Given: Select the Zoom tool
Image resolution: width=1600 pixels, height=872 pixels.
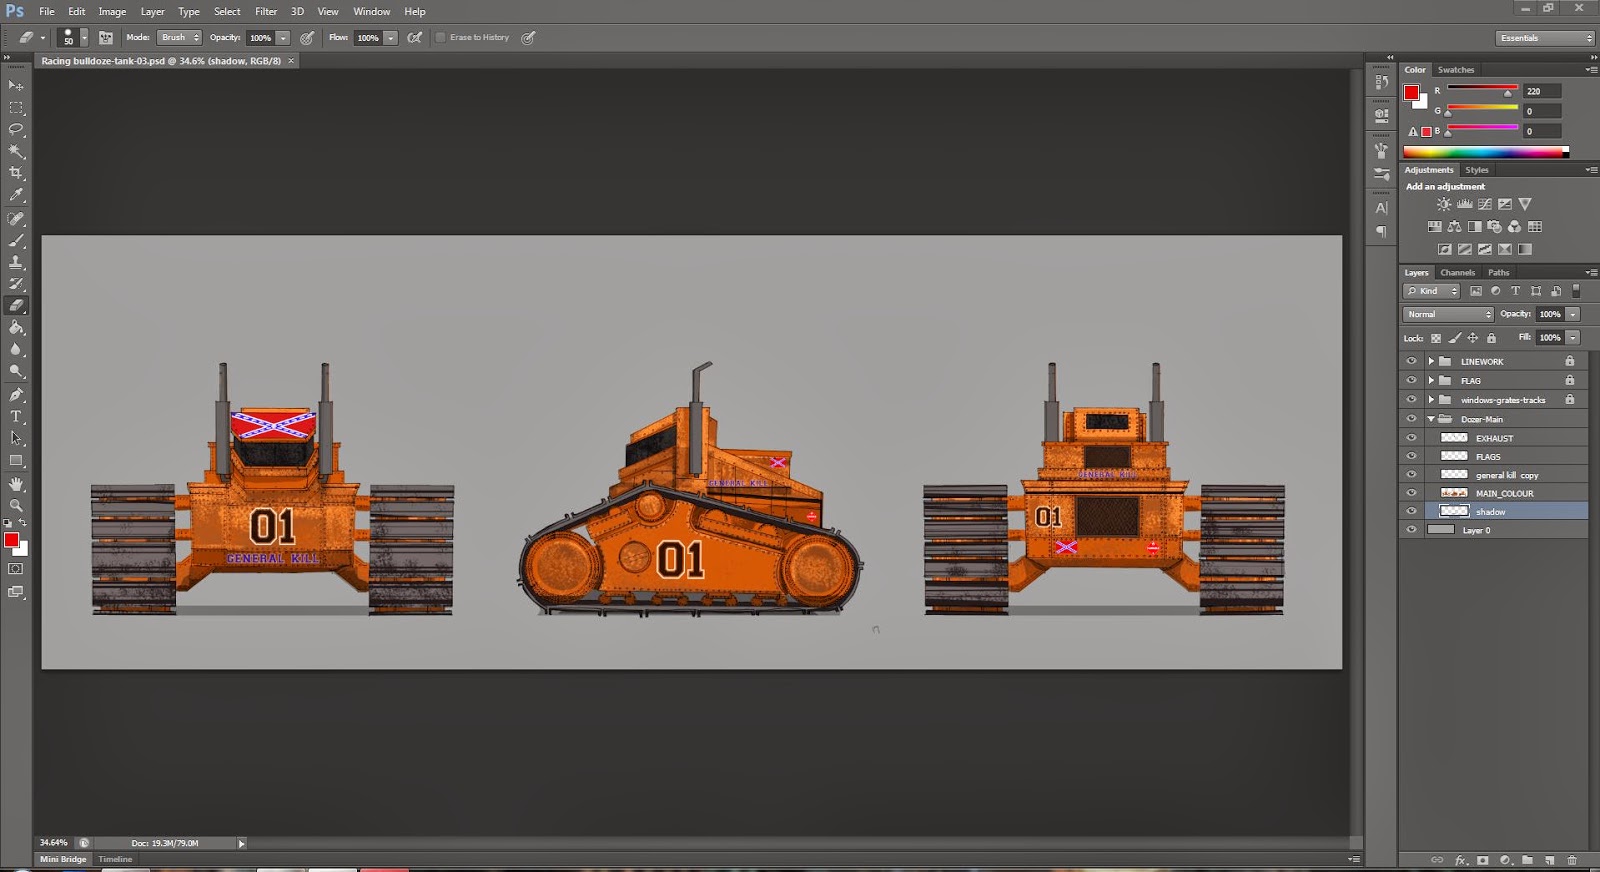Looking at the screenshot, I should 16,506.
